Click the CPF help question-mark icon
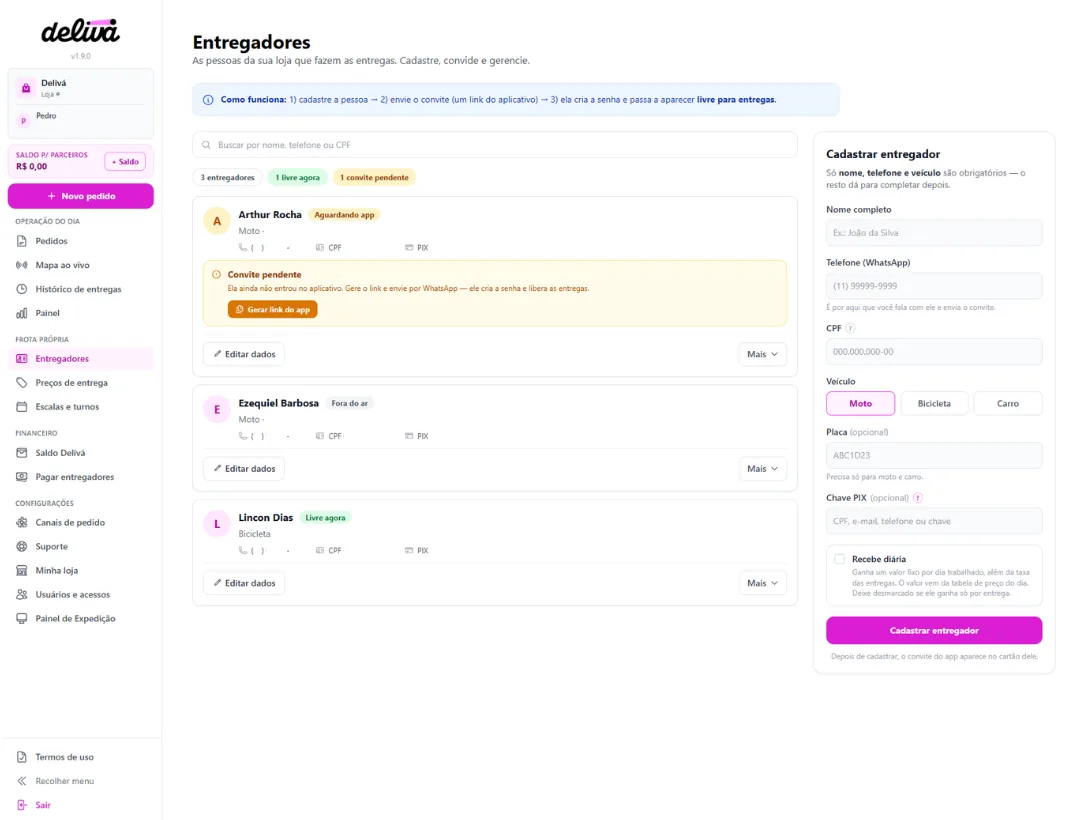 pos(850,328)
